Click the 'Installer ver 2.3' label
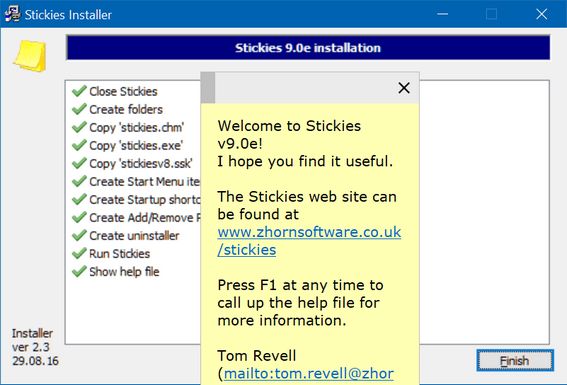Viewport: 567px width, 385px height. [x=32, y=340]
